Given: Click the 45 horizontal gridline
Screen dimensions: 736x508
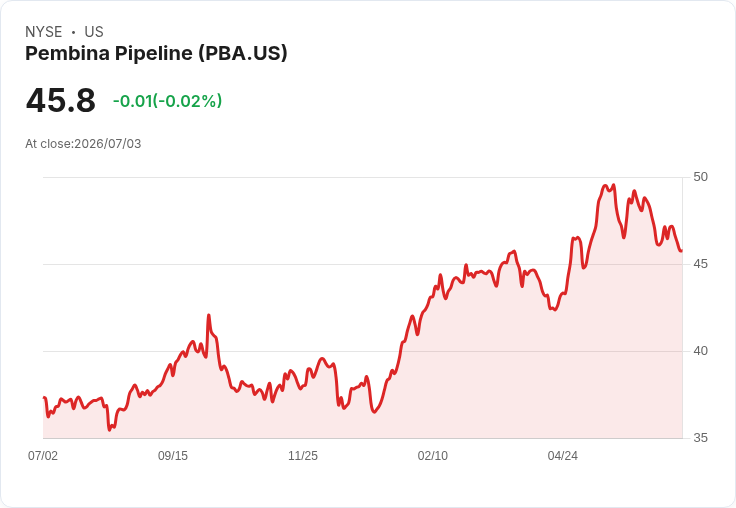Looking at the screenshot, I should click(363, 264).
